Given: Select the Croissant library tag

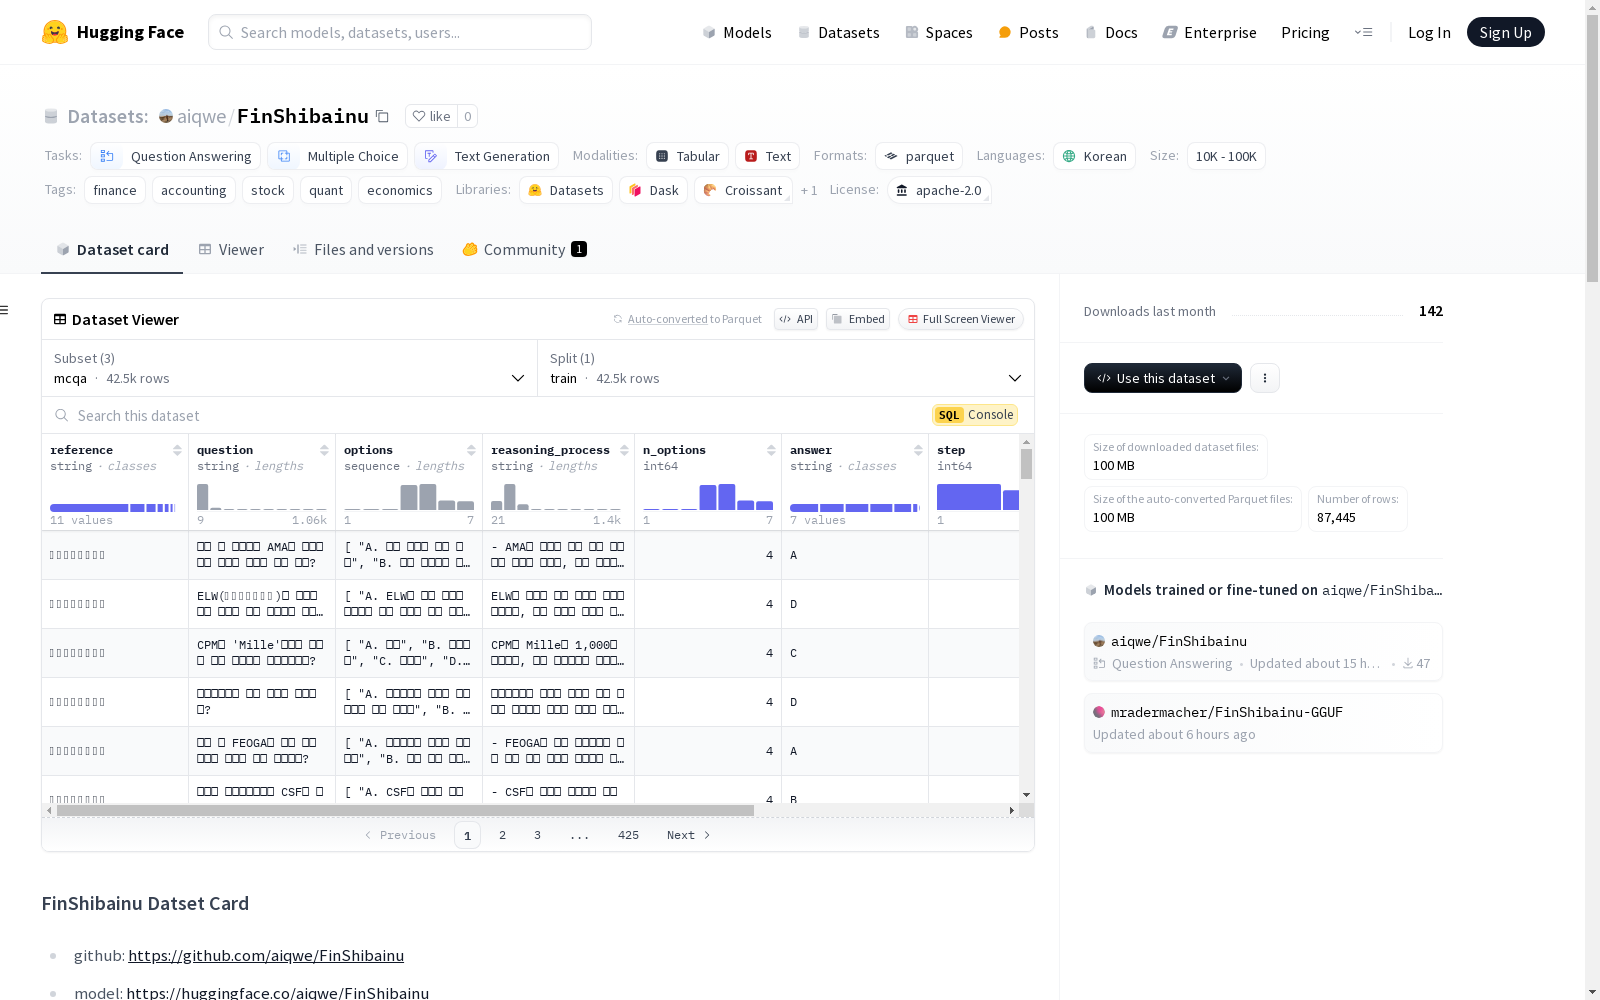Looking at the screenshot, I should (x=743, y=190).
